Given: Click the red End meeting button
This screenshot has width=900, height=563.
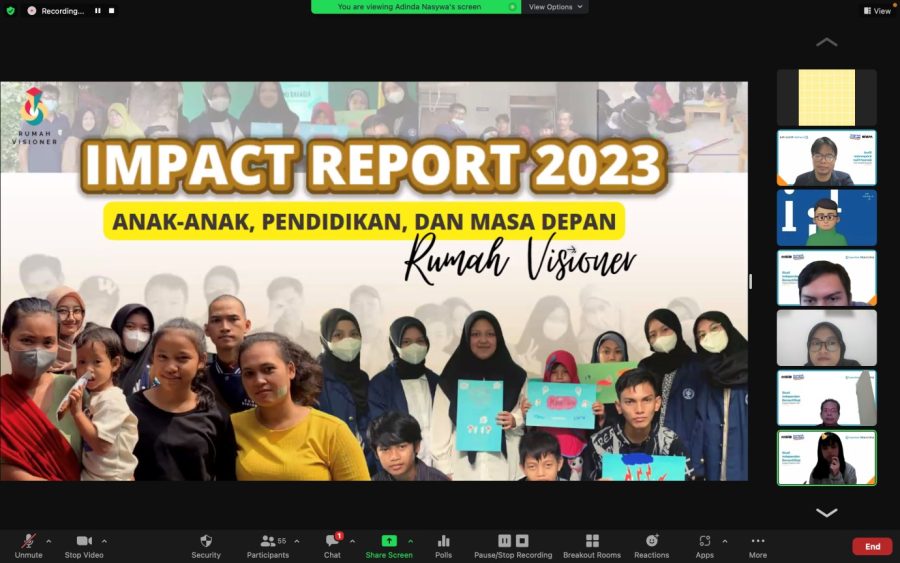Looking at the screenshot, I should (872, 546).
